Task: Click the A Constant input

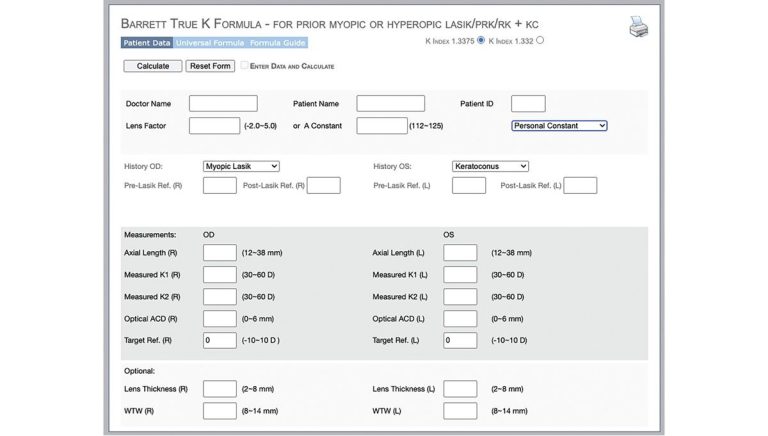Action: point(382,125)
